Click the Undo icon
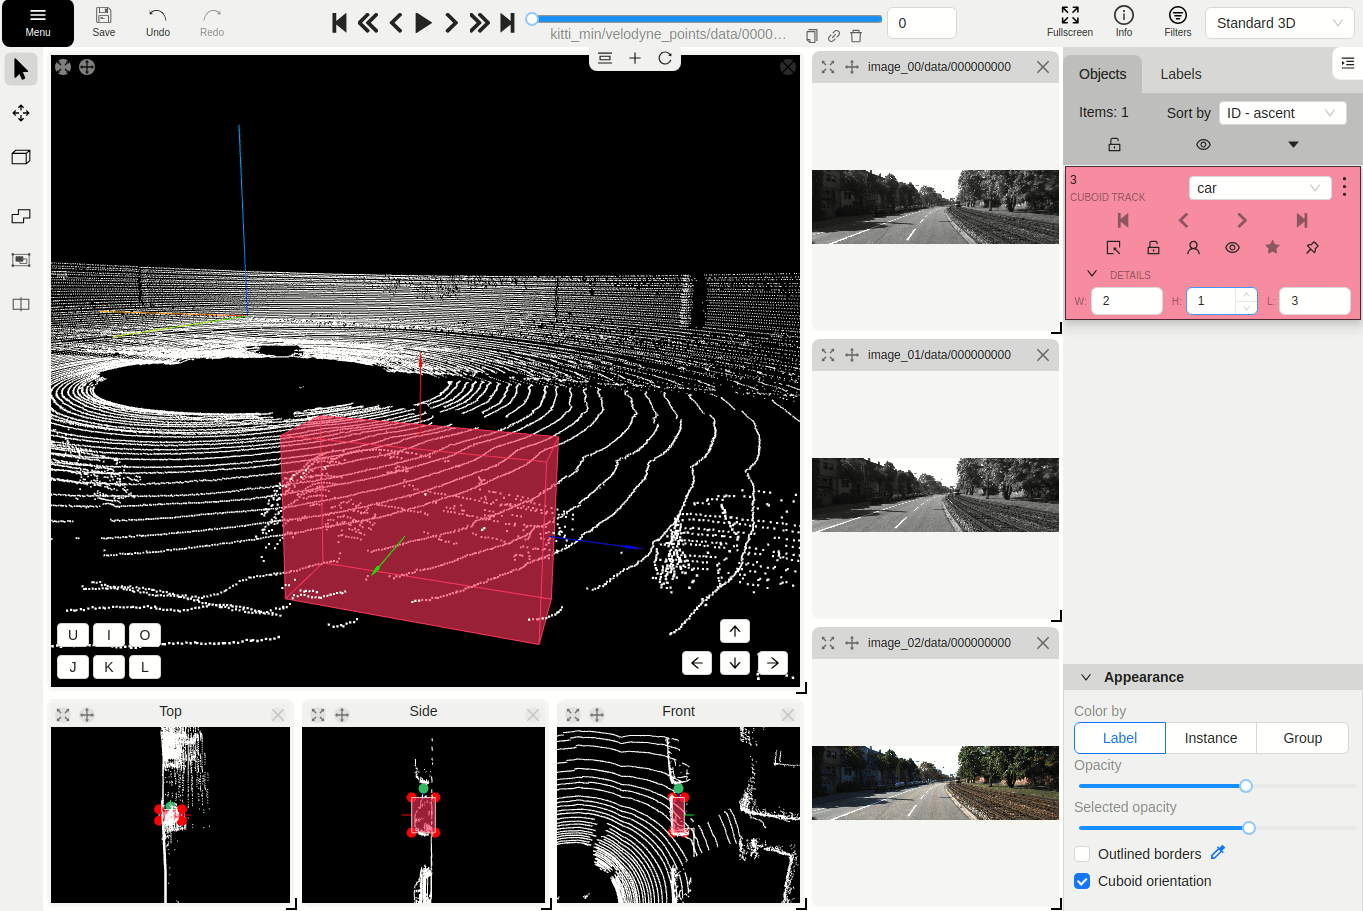This screenshot has height=911, width=1363. [158, 22]
